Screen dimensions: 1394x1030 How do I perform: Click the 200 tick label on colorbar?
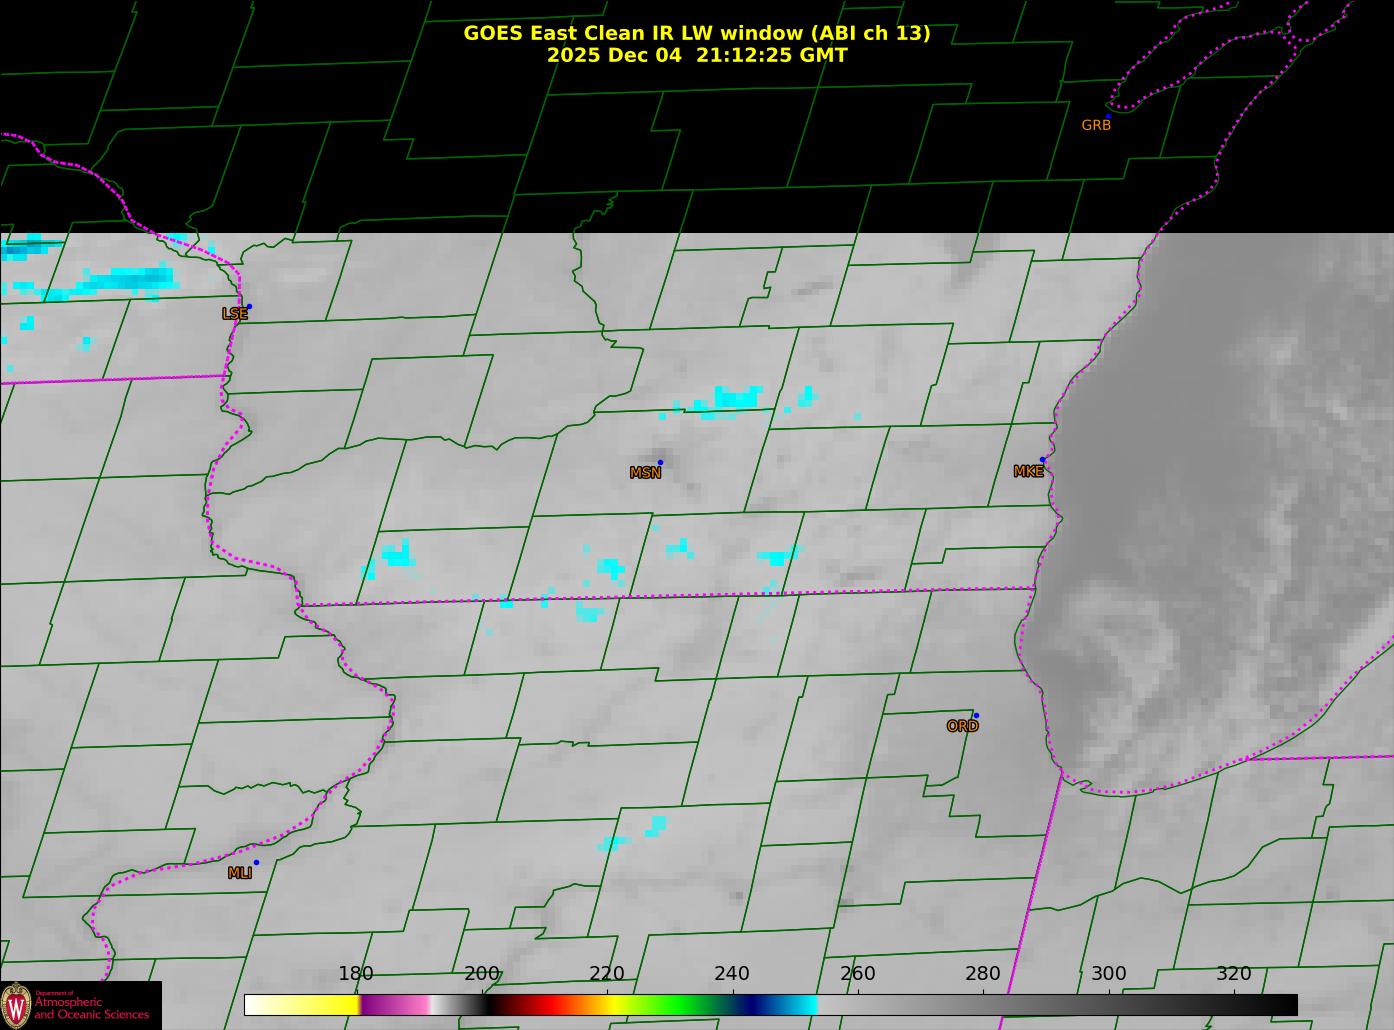point(482,974)
